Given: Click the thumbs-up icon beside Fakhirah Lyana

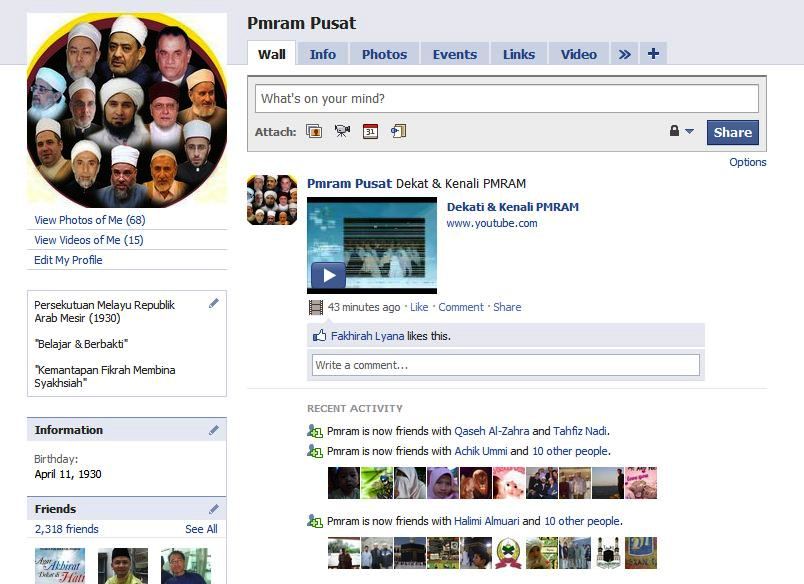Looking at the screenshot, I should tap(319, 336).
